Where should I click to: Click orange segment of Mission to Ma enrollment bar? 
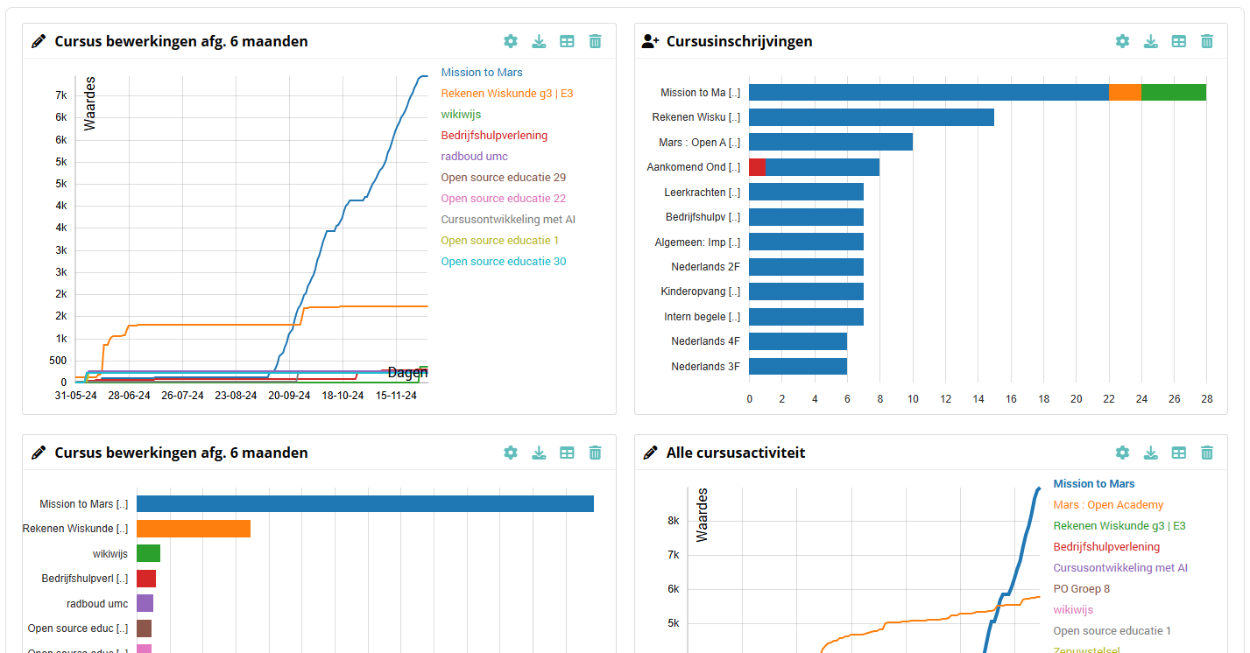tap(1125, 92)
